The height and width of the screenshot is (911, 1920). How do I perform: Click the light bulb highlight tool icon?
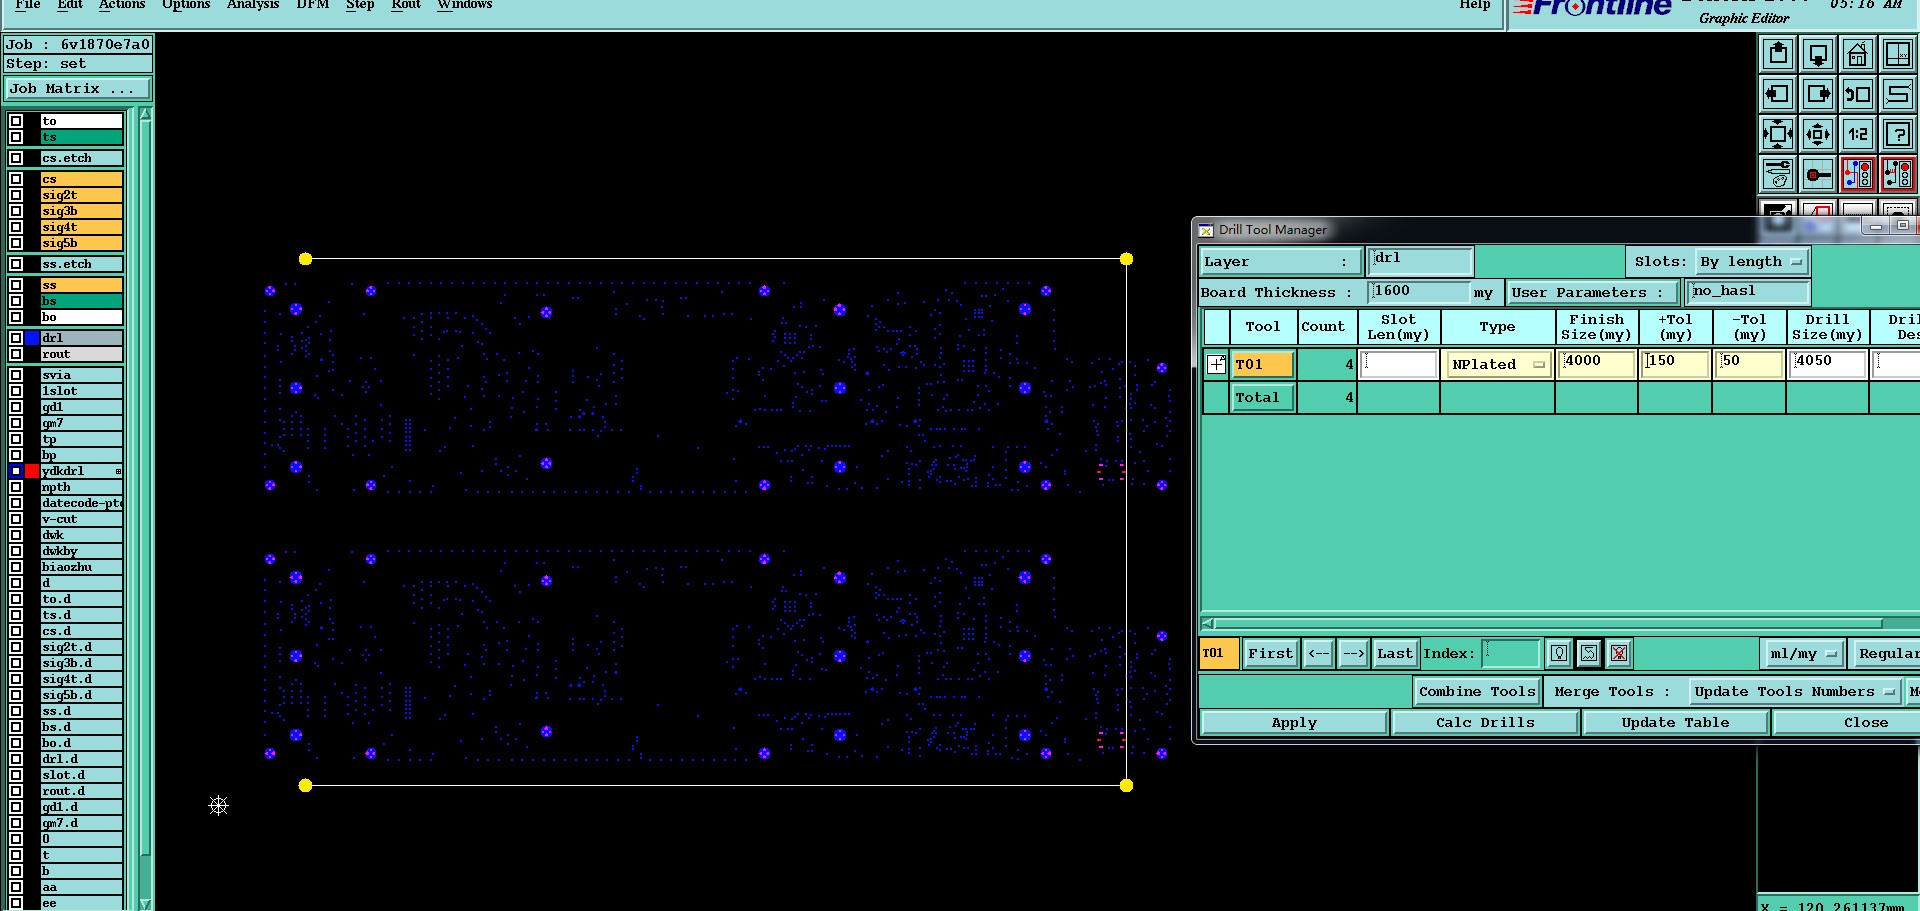click(x=1558, y=653)
